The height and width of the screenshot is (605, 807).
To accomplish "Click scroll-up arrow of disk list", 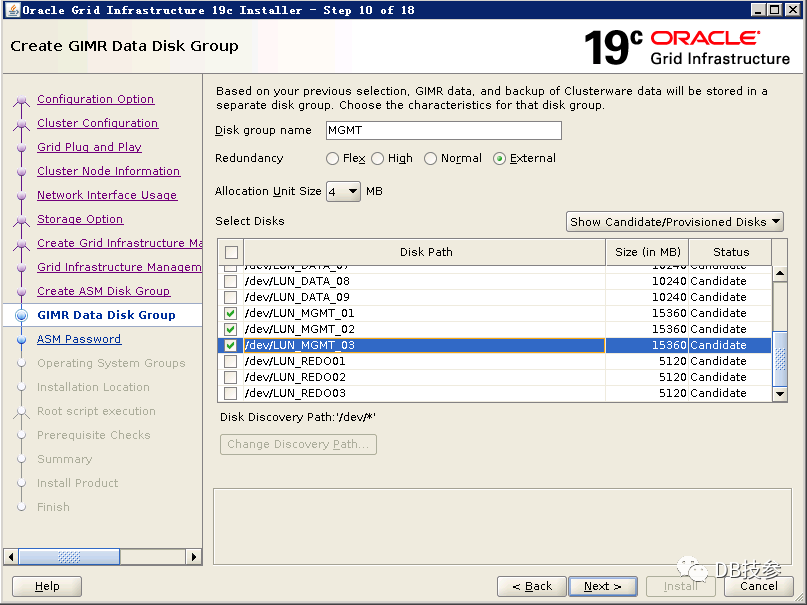I will (781, 273).
